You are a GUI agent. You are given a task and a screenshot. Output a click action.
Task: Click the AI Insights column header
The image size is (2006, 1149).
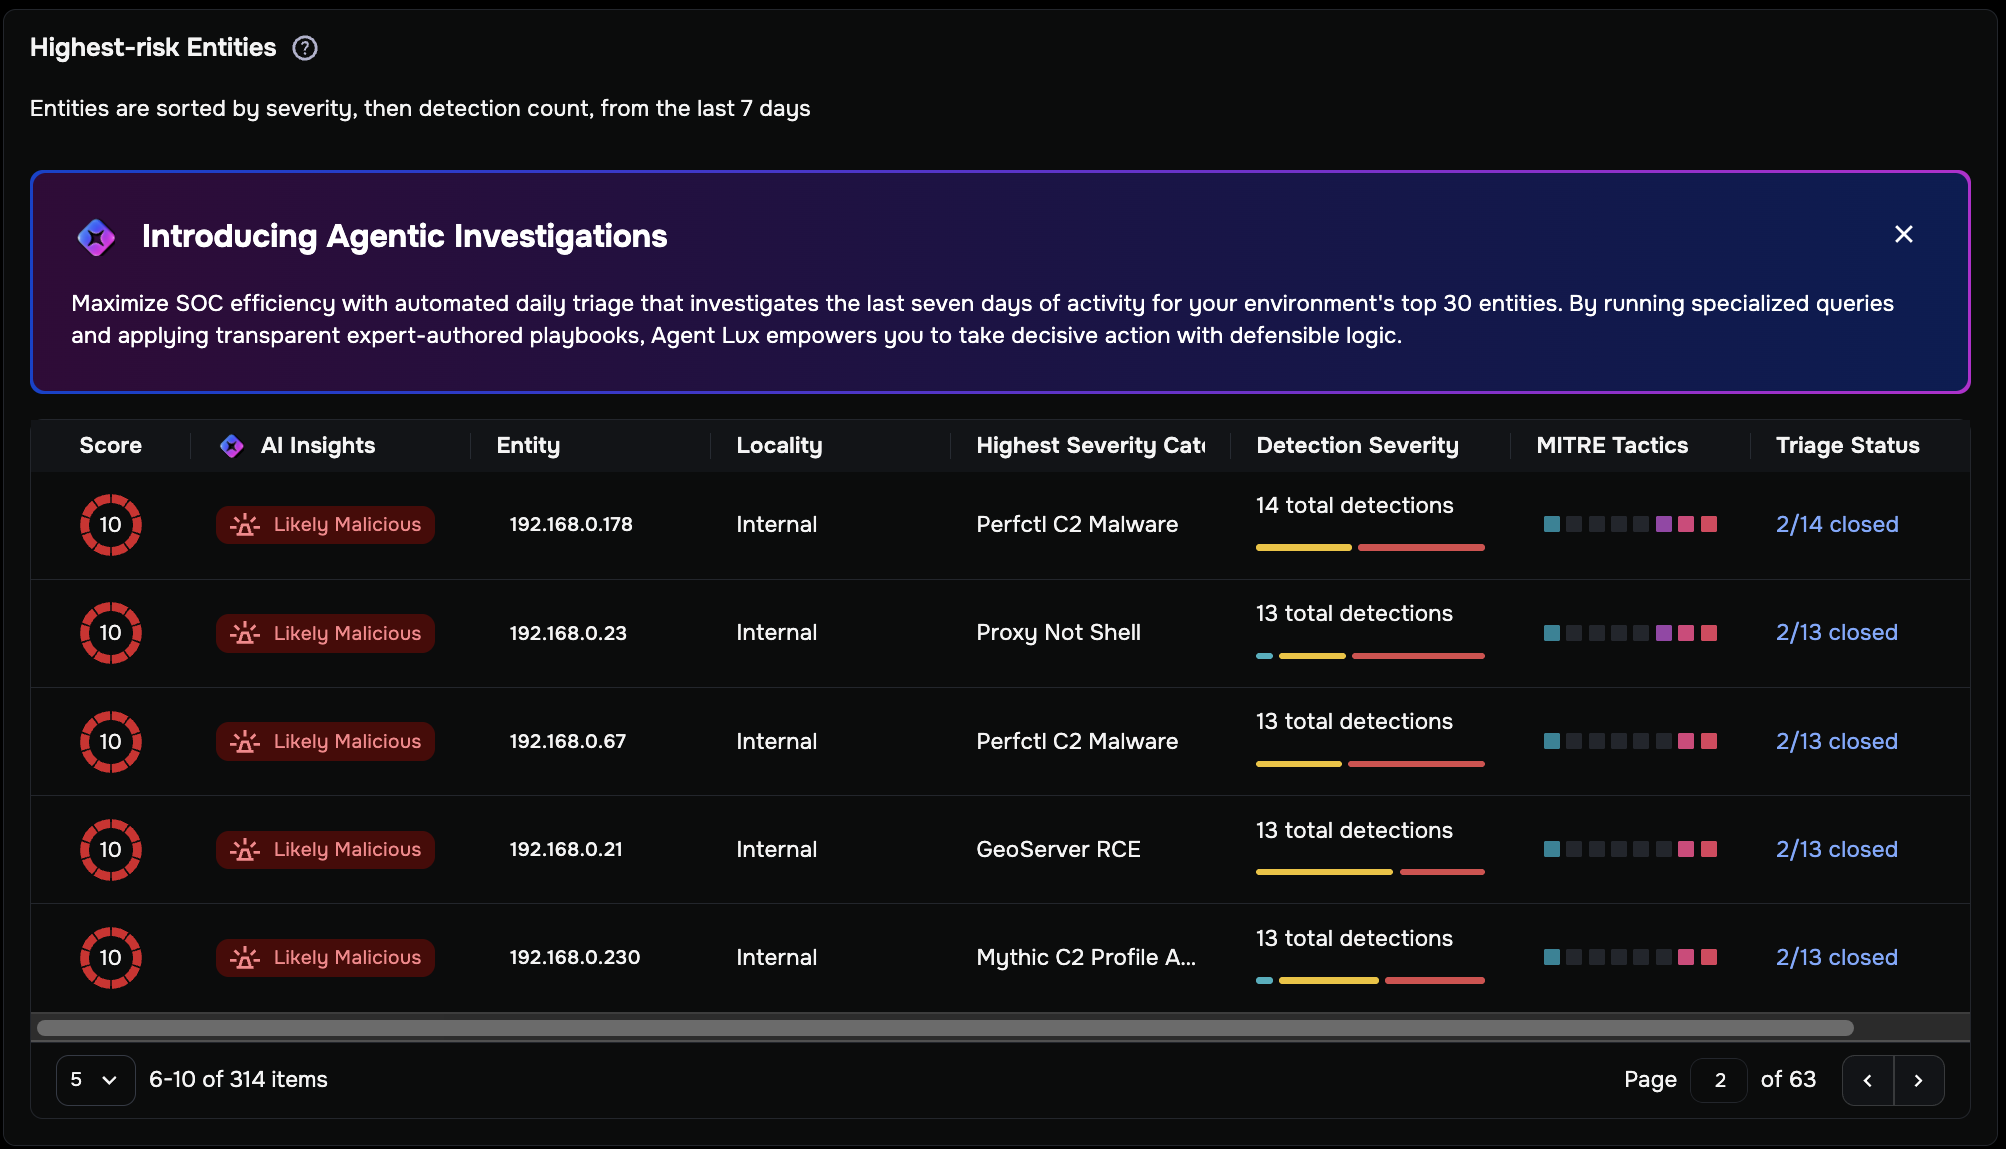(x=318, y=446)
